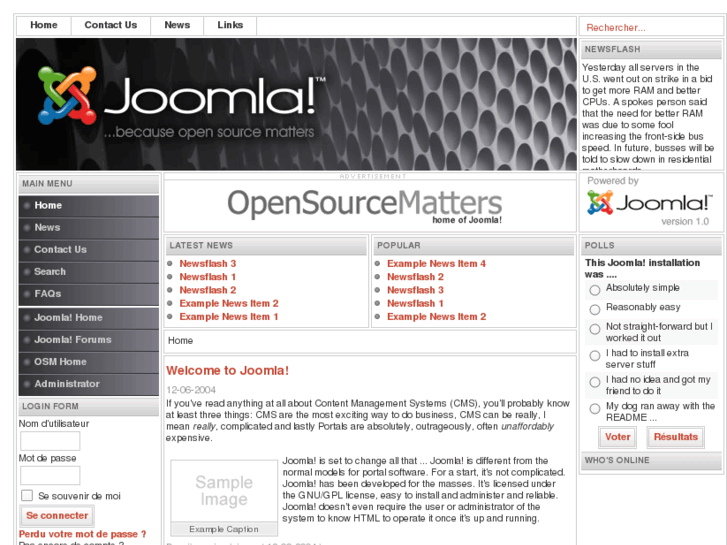The height and width of the screenshot is (545, 727).
Task: Click 'Perdu votre mot de passe ?' link
Action: pyautogui.click(x=83, y=534)
